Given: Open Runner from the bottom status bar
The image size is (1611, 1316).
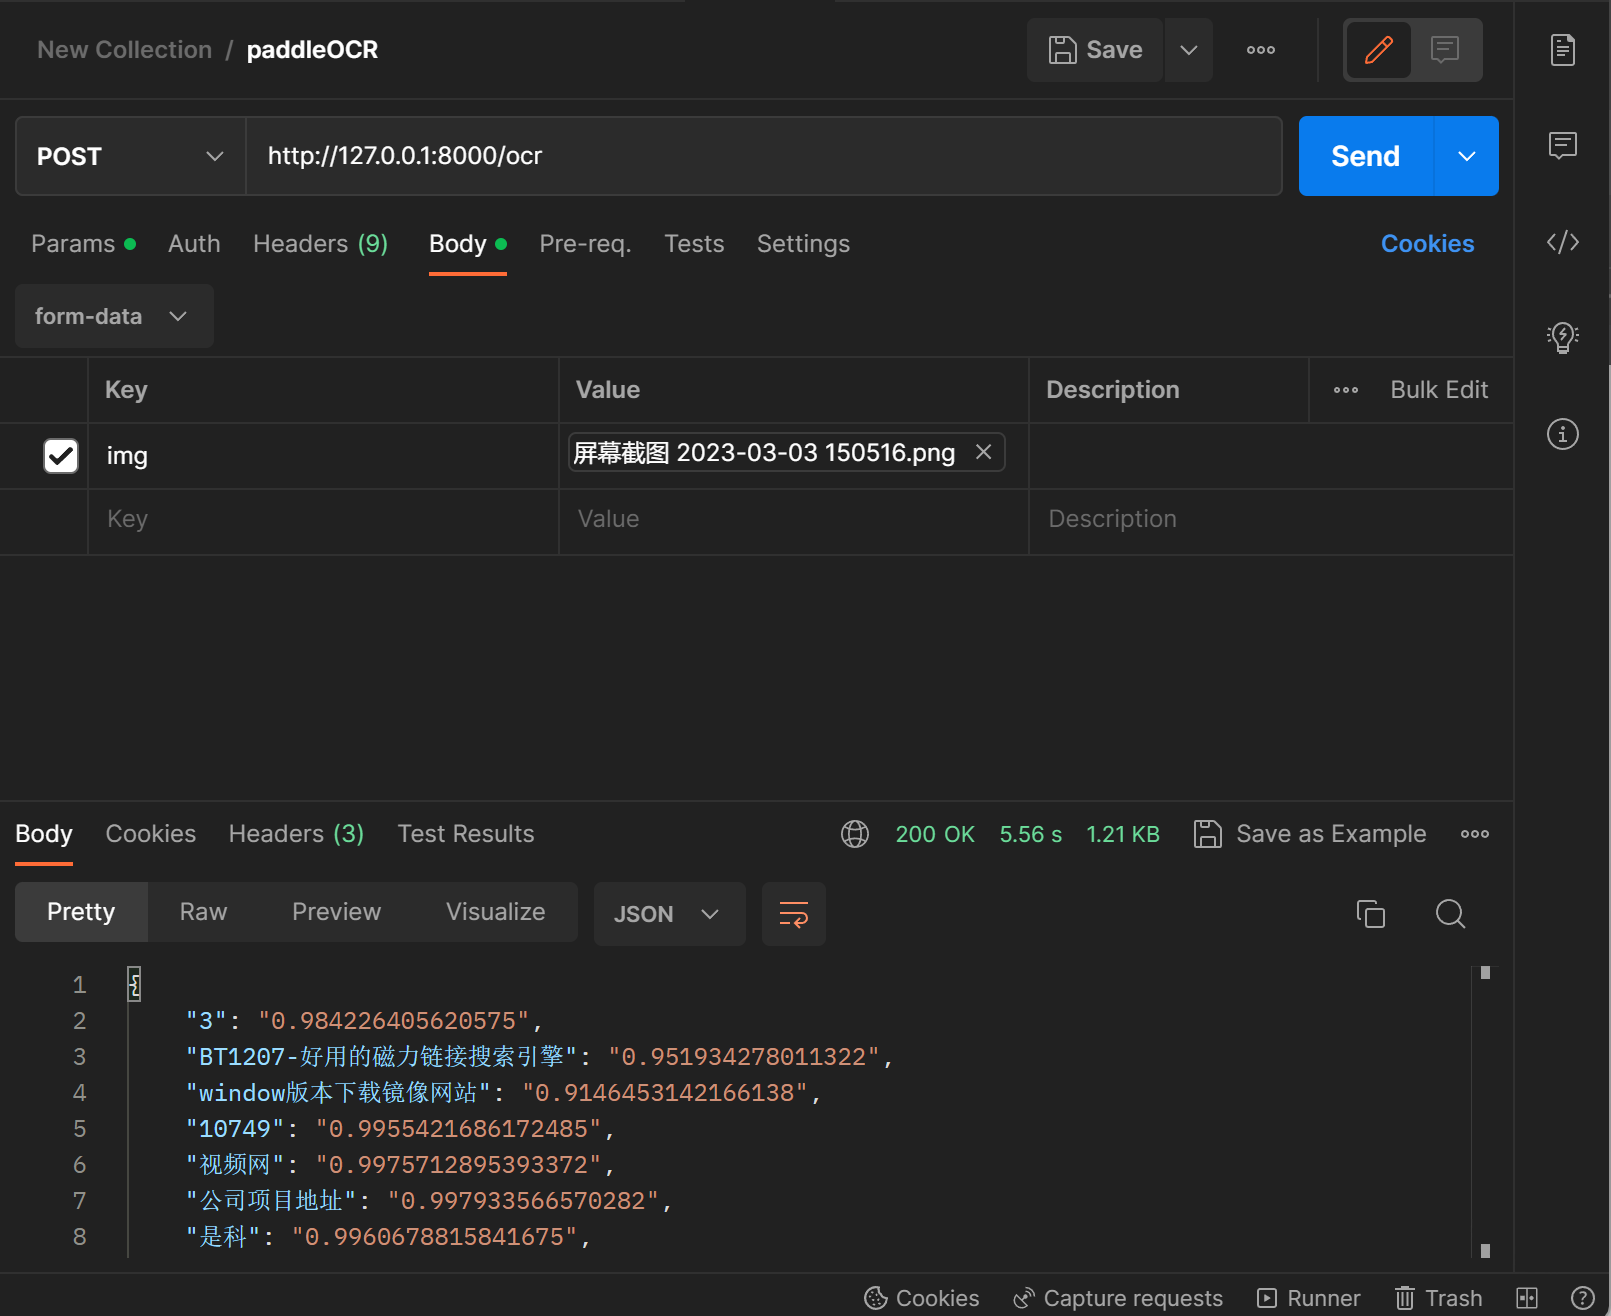Looking at the screenshot, I should coord(1309,1297).
